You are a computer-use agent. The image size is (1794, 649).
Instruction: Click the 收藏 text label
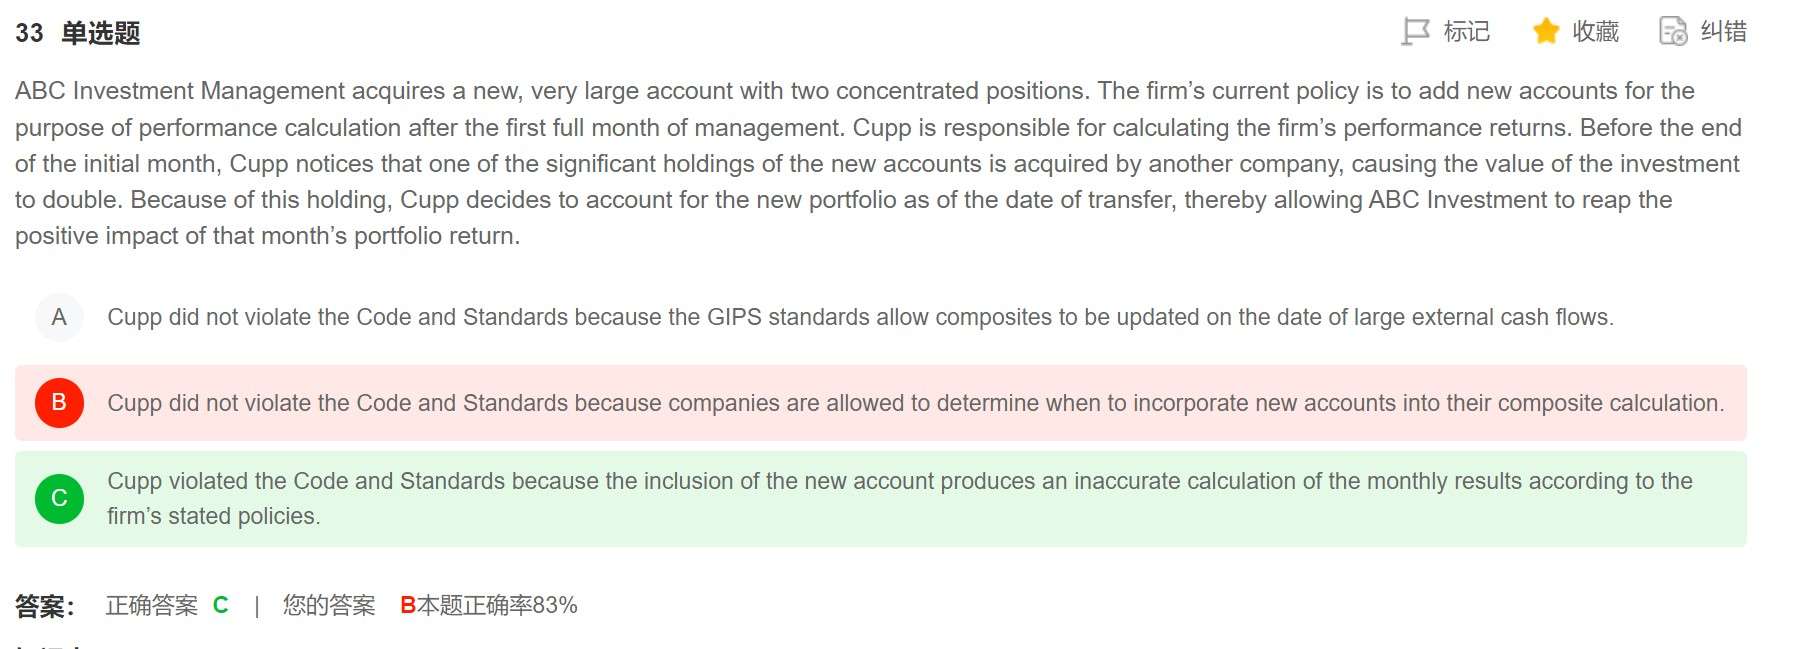click(1595, 32)
